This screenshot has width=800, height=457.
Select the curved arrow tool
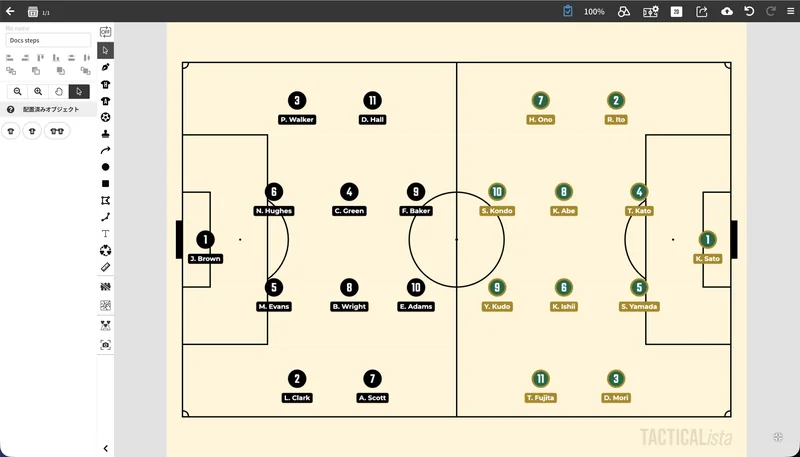[x=105, y=150]
